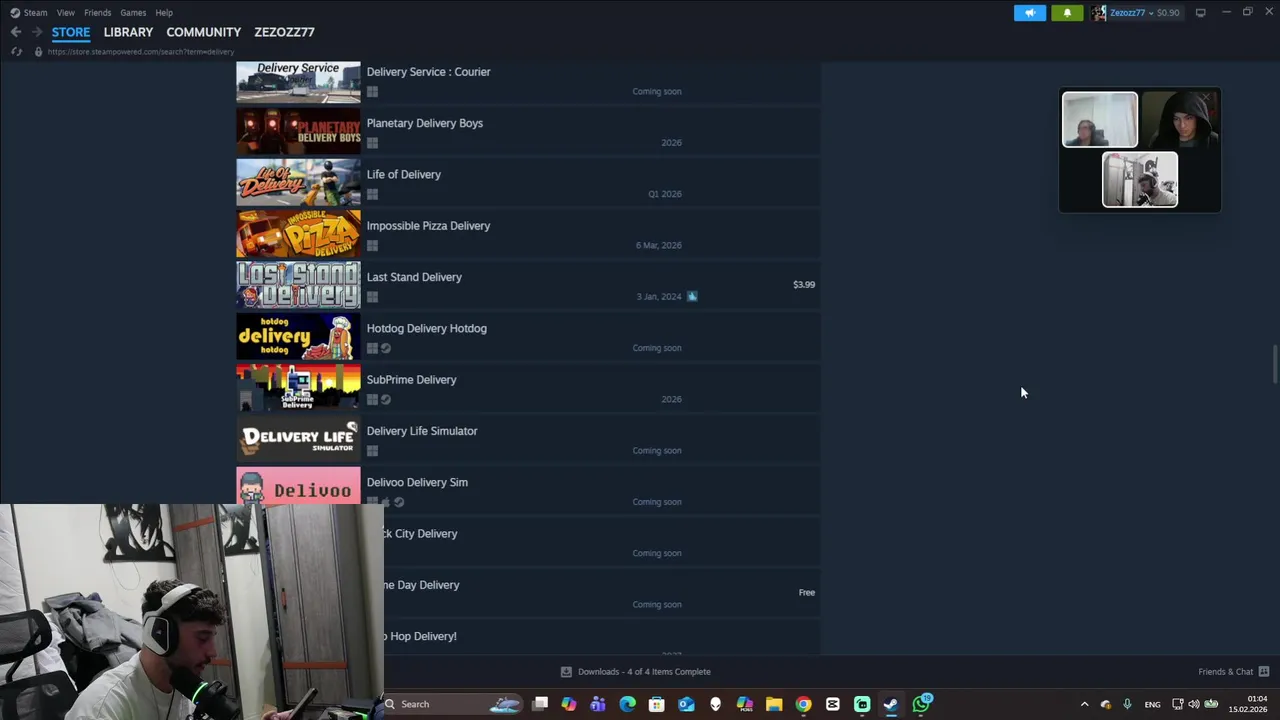Open the Games menu

tap(133, 13)
